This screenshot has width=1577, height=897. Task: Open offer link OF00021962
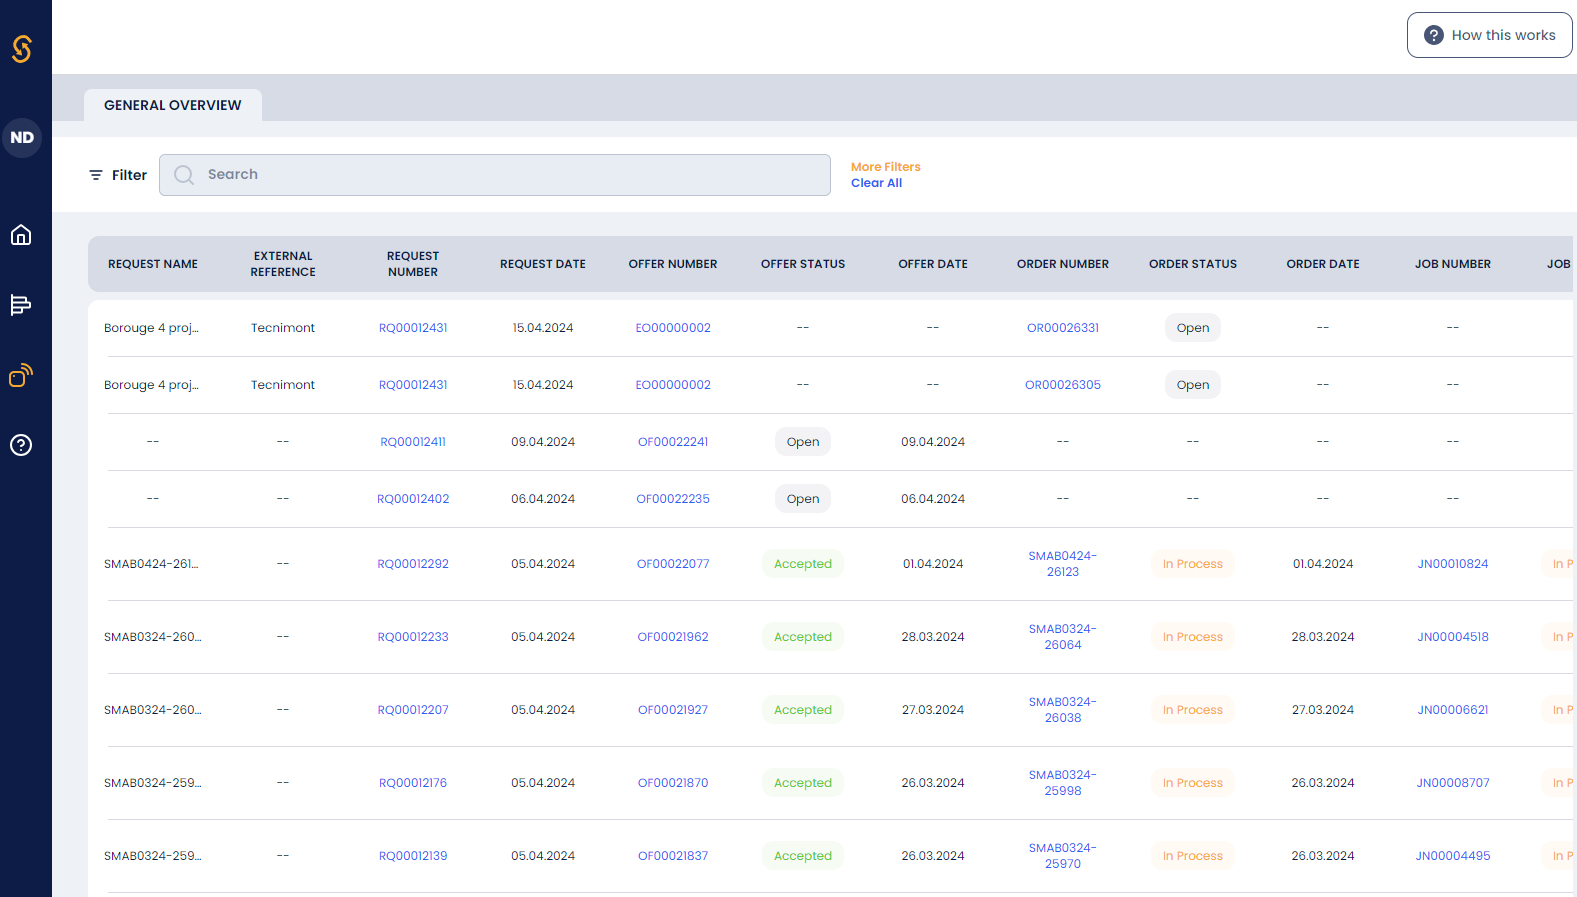[x=673, y=637]
